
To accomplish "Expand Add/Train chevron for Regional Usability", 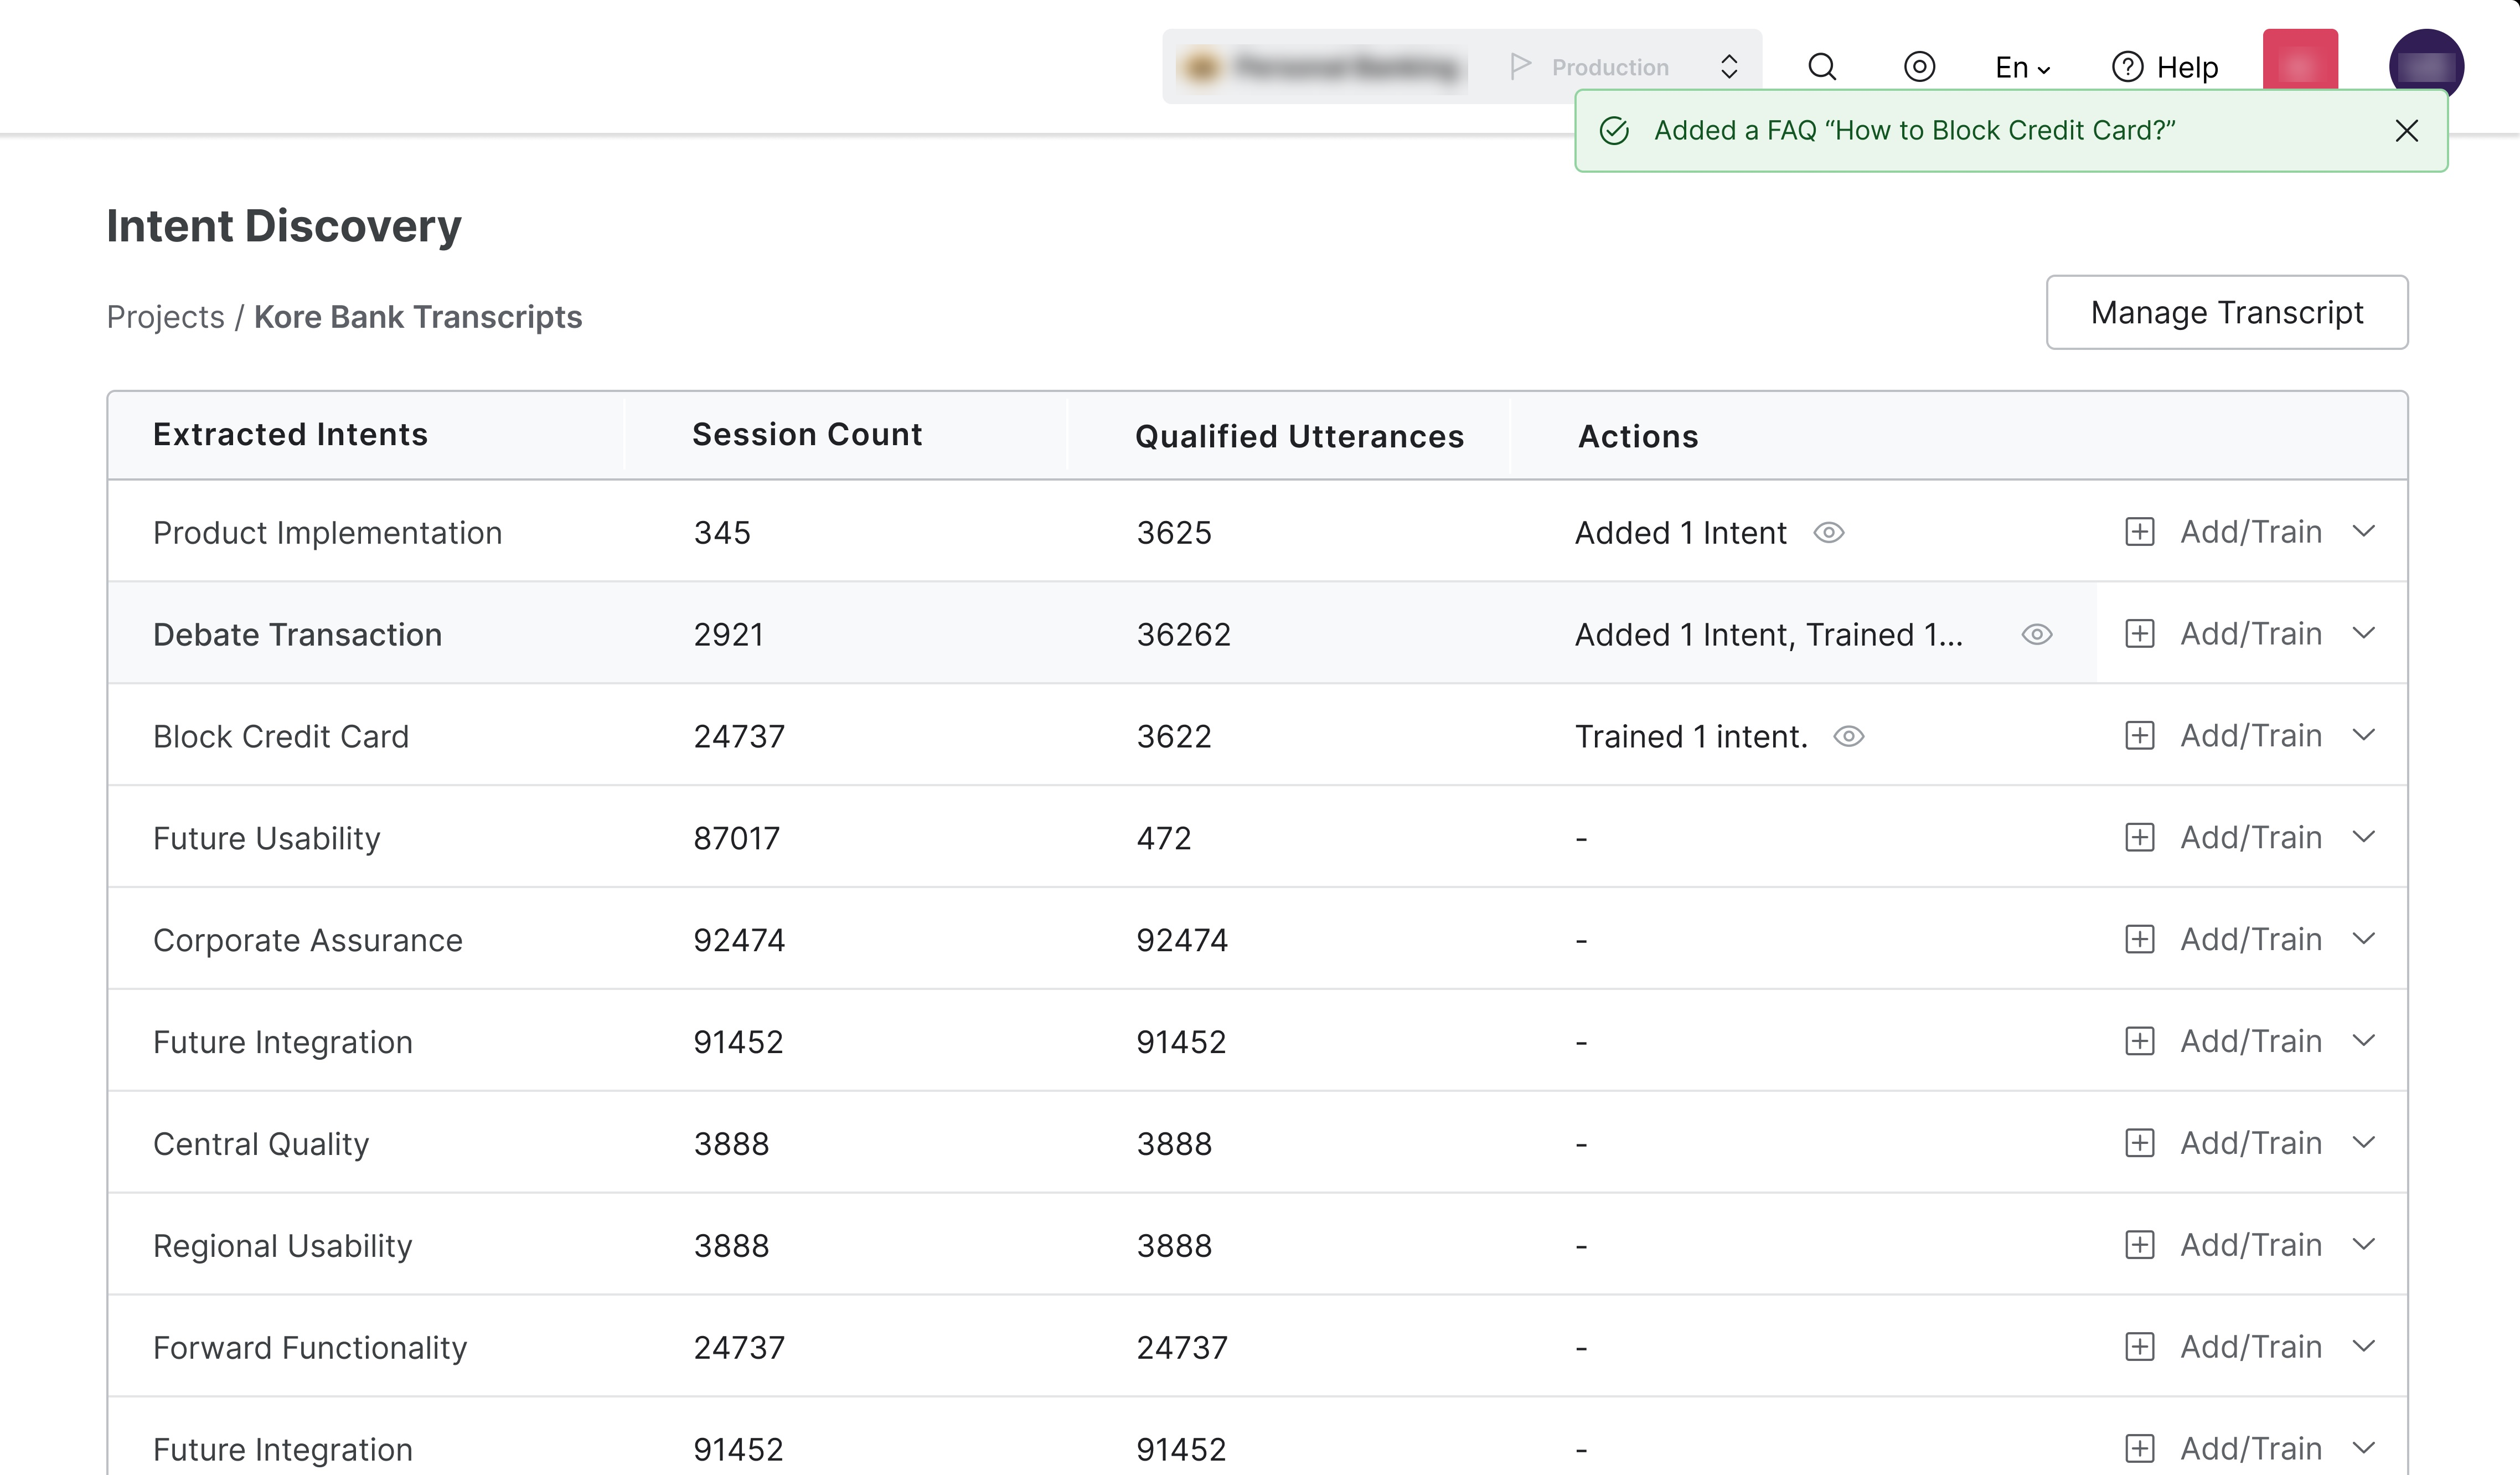I will [x=2364, y=1245].
